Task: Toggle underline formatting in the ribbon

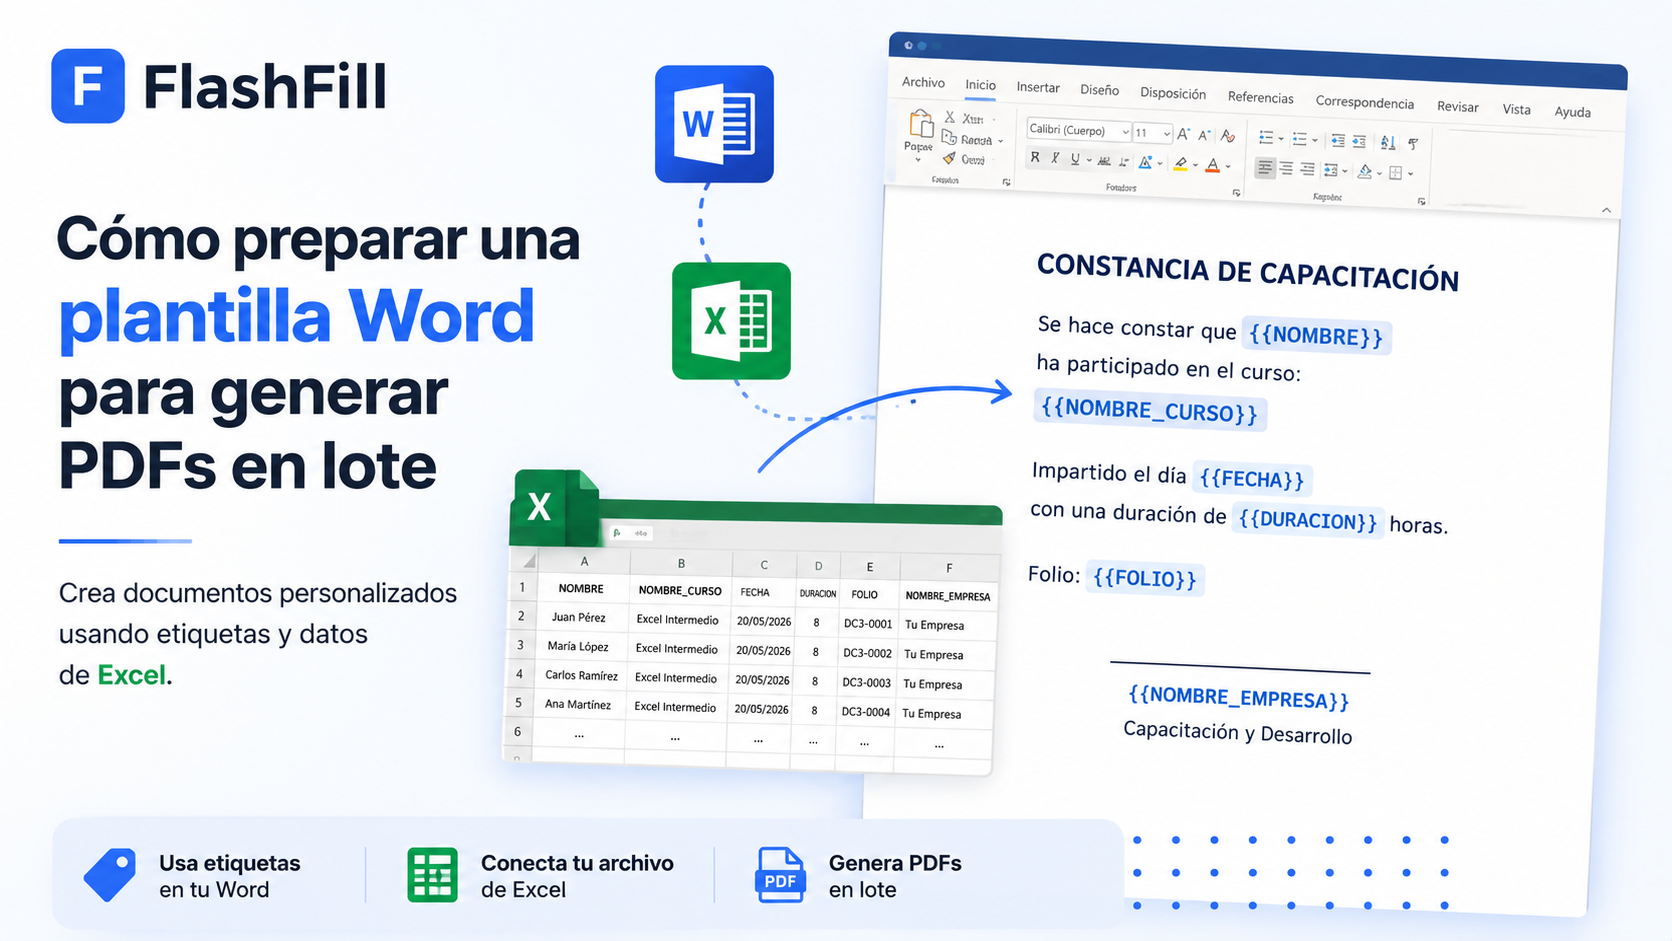Action: coord(1075,159)
